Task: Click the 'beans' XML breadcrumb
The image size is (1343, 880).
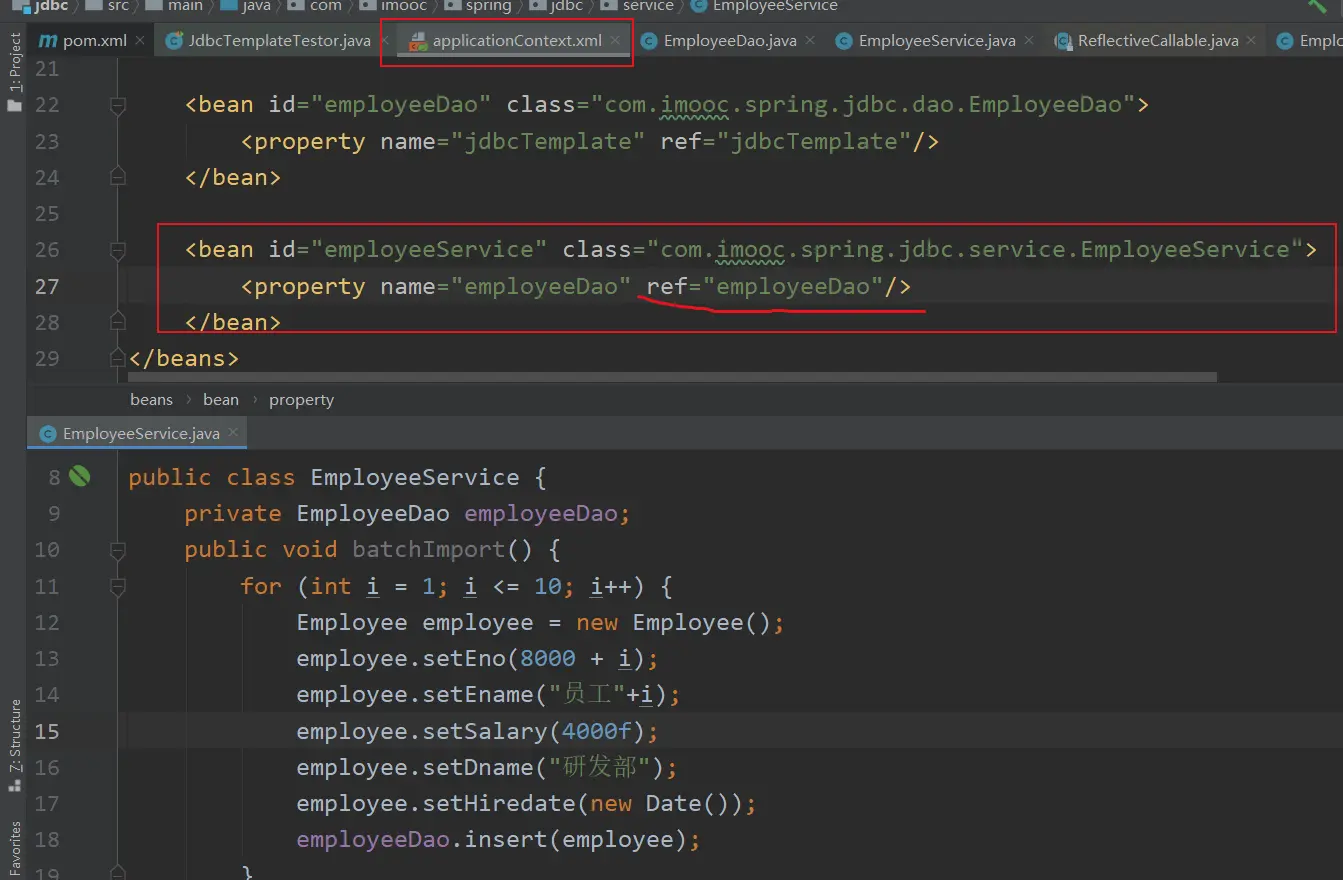Action: [x=151, y=400]
